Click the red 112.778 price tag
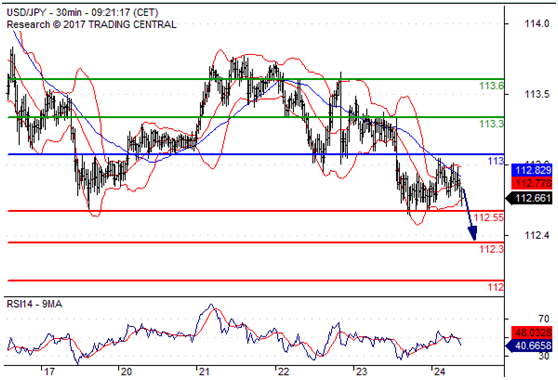The image size is (558, 380). click(532, 183)
